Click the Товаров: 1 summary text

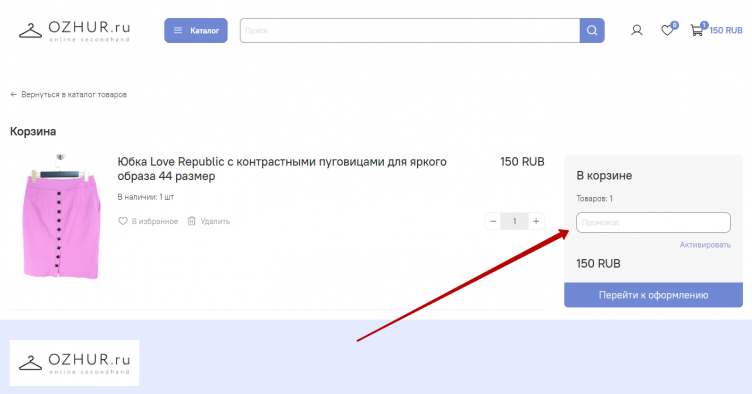tap(594, 198)
